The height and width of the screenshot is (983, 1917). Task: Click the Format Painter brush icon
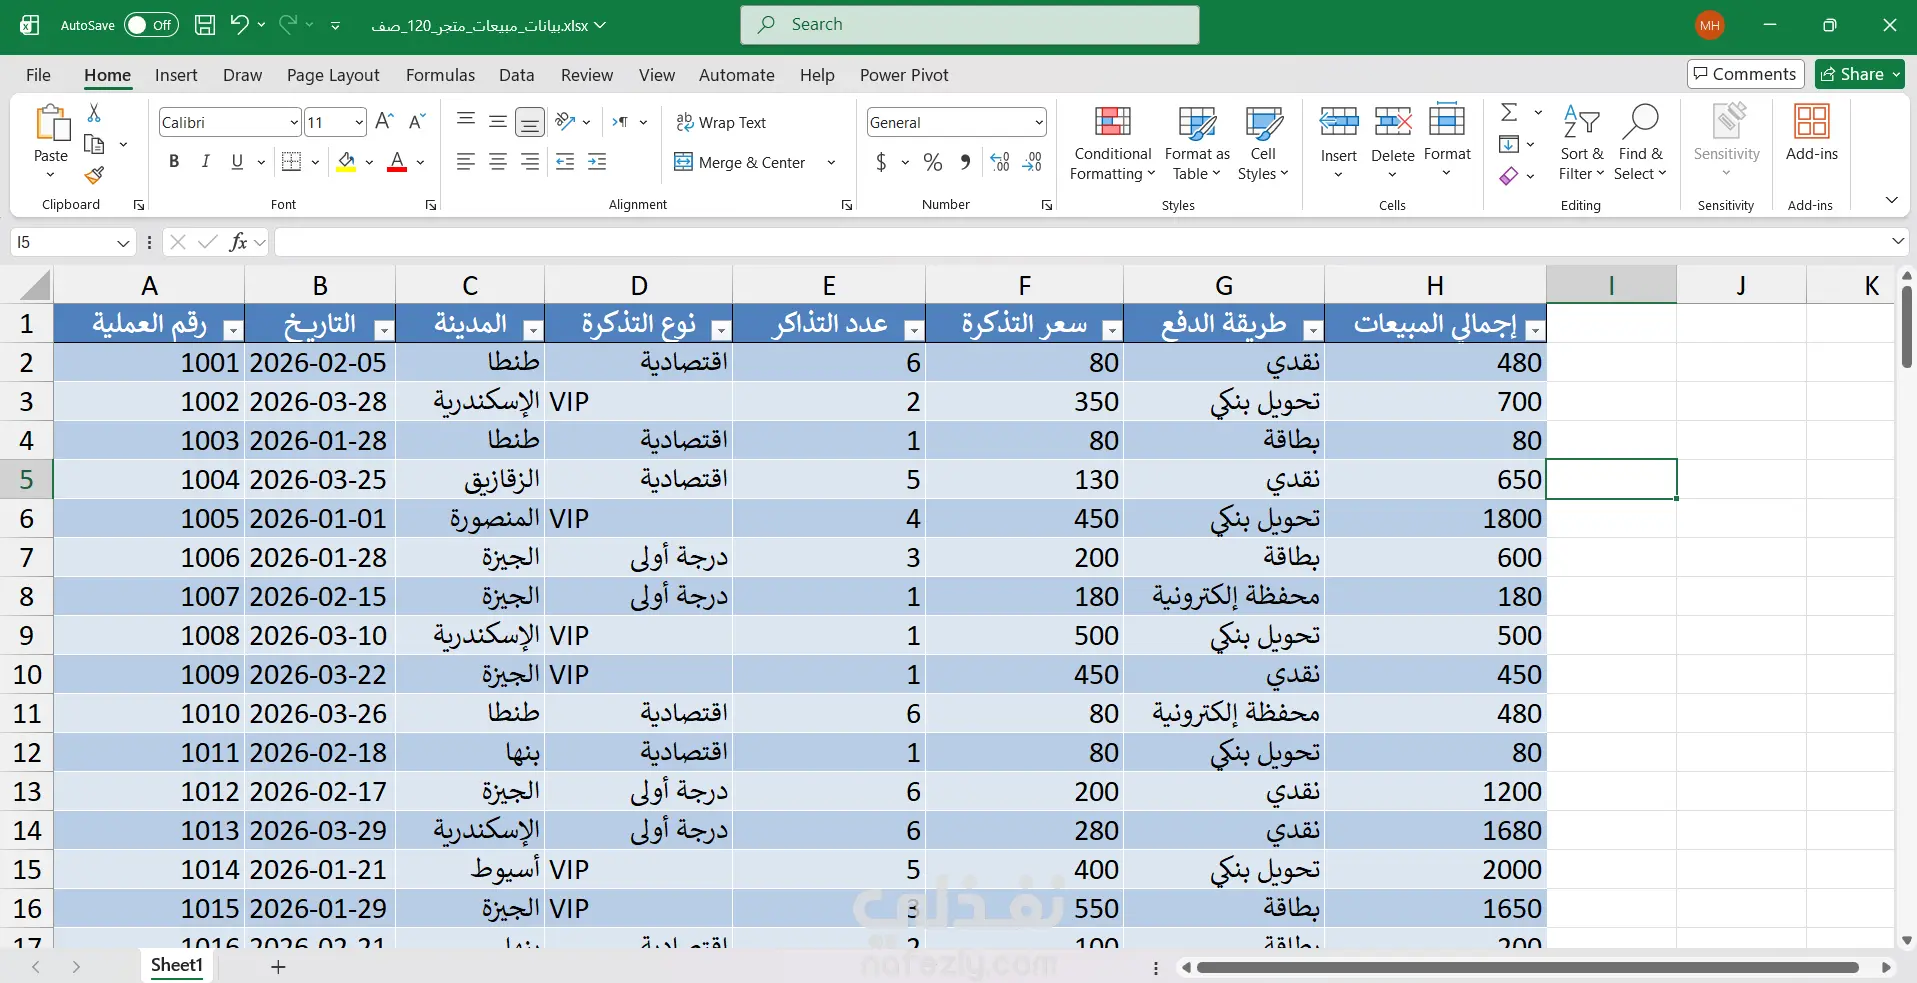tap(94, 176)
